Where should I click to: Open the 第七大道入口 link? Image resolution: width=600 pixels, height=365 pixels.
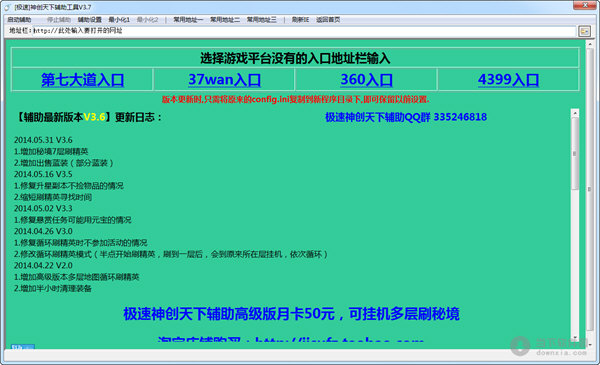82,80
